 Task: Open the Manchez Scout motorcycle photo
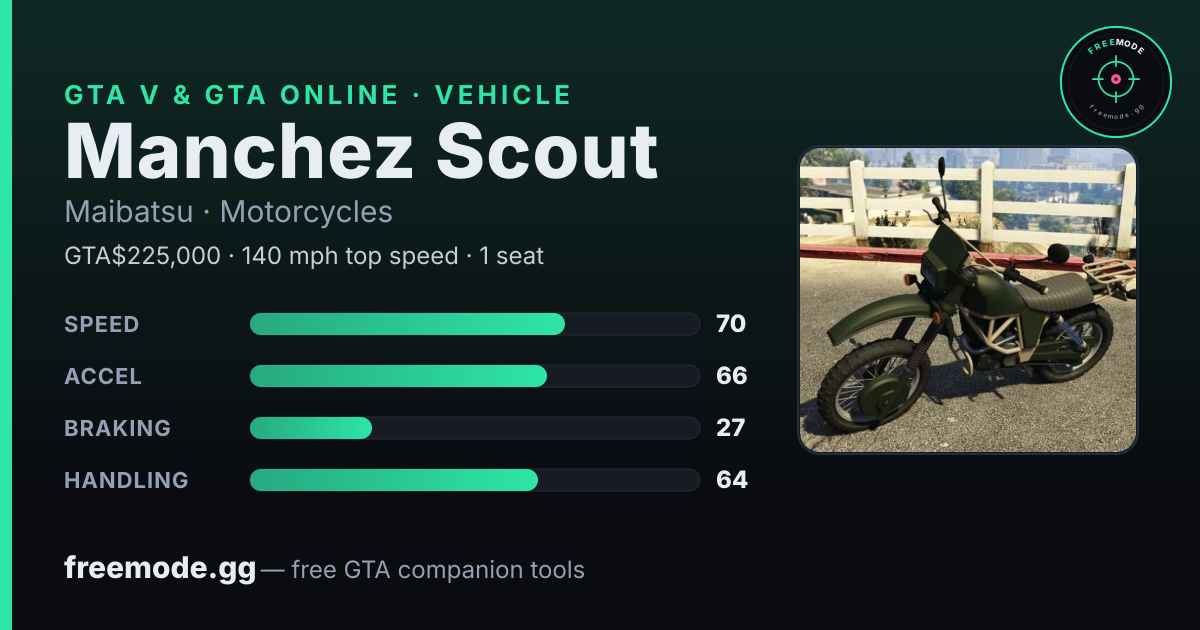968,300
